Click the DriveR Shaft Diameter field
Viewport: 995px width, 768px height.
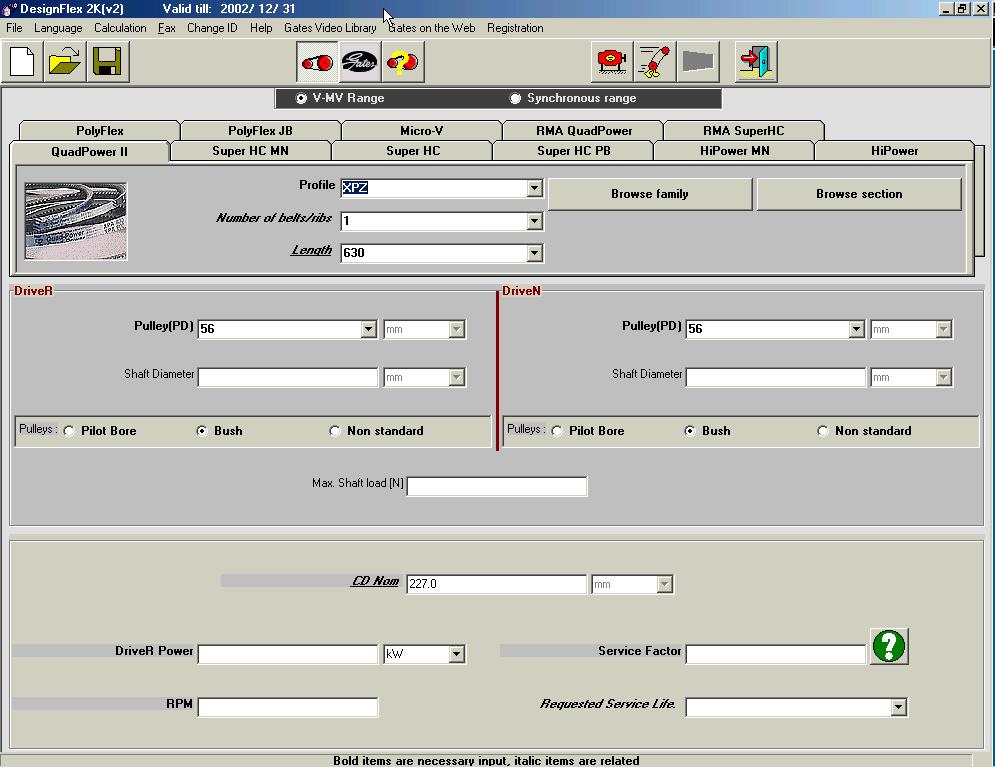pyautogui.click(x=288, y=377)
